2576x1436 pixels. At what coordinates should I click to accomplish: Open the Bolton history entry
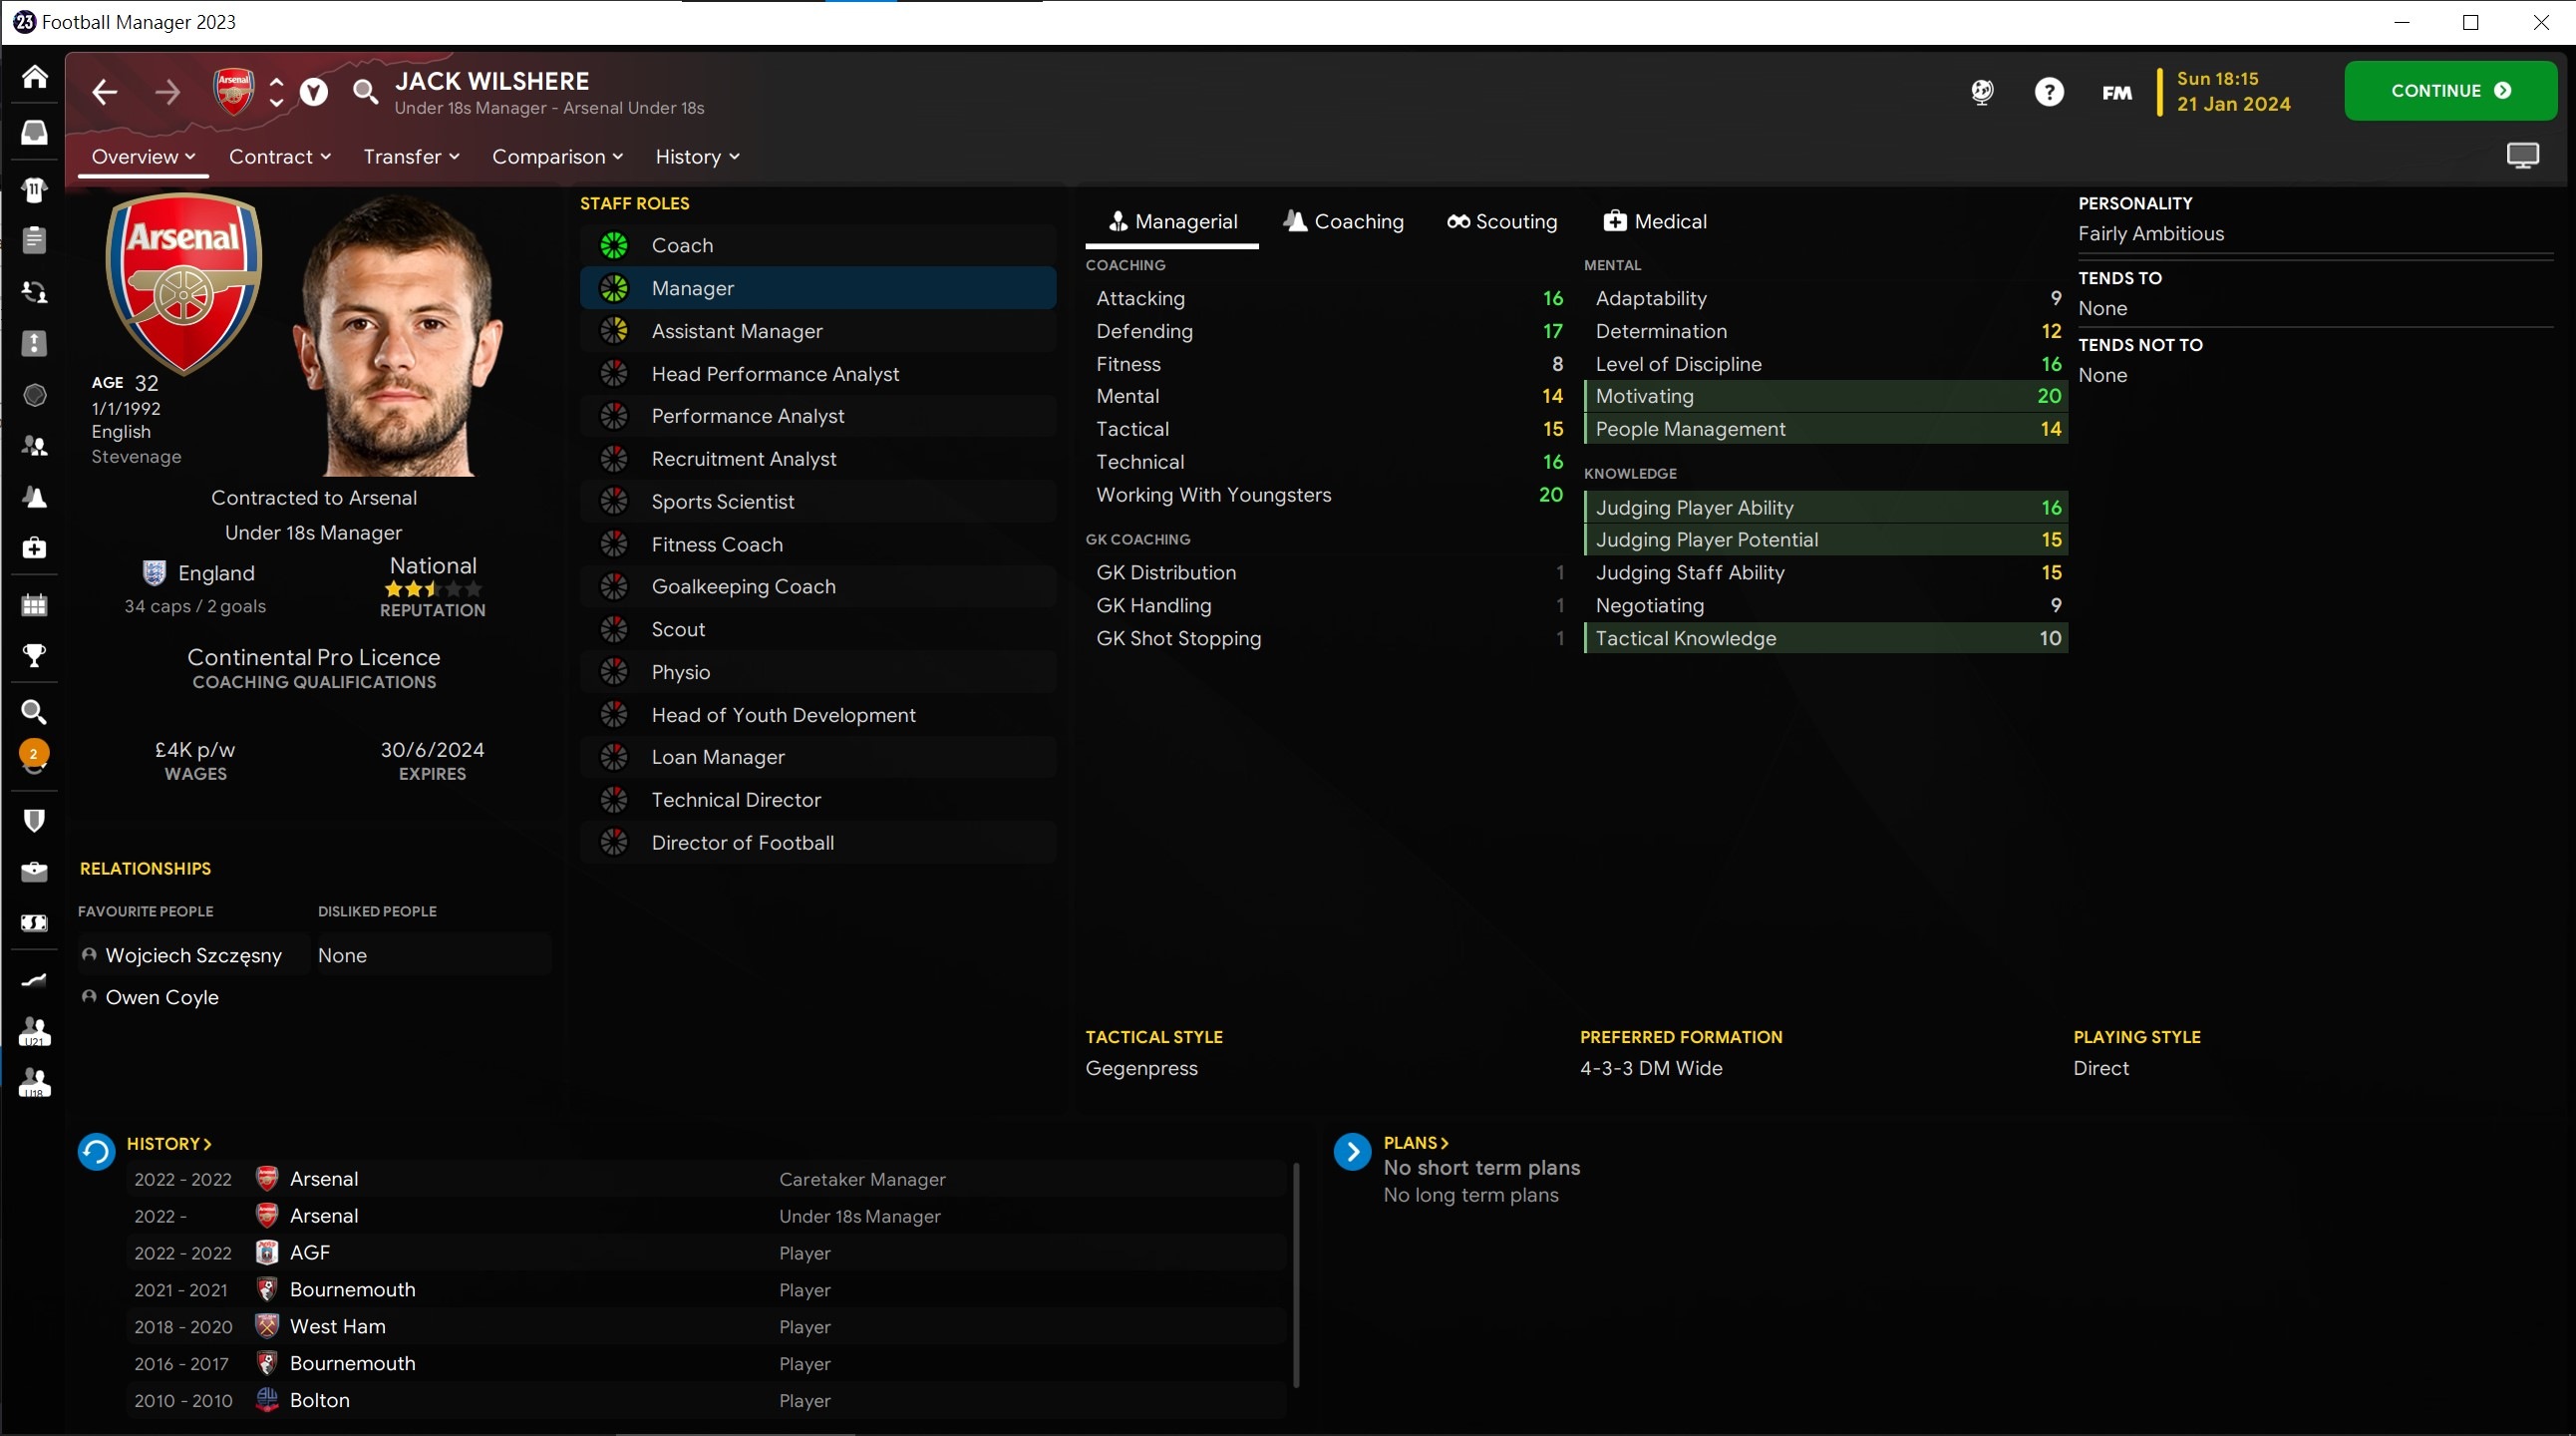pyautogui.click(x=319, y=1401)
